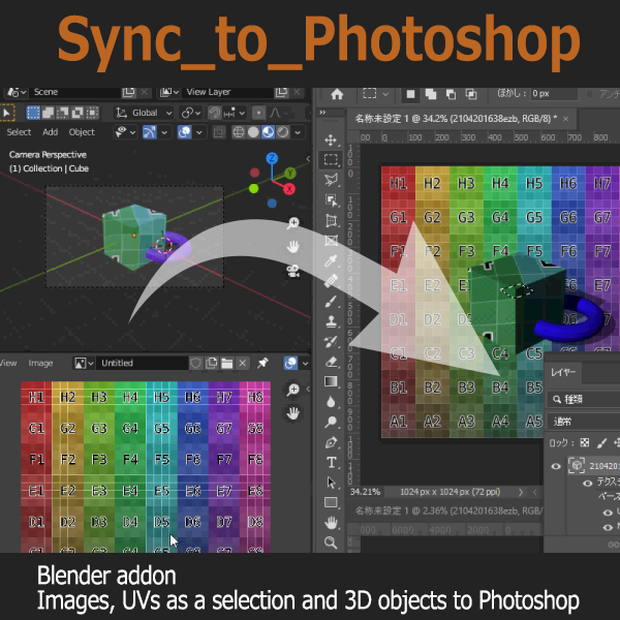Select the Blur tool
620x620 pixels.
pyautogui.click(x=331, y=402)
